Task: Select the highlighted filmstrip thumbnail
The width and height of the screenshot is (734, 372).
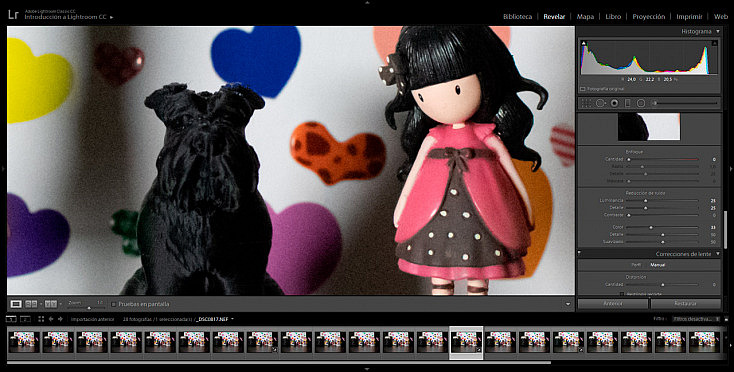Action: [466, 343]
